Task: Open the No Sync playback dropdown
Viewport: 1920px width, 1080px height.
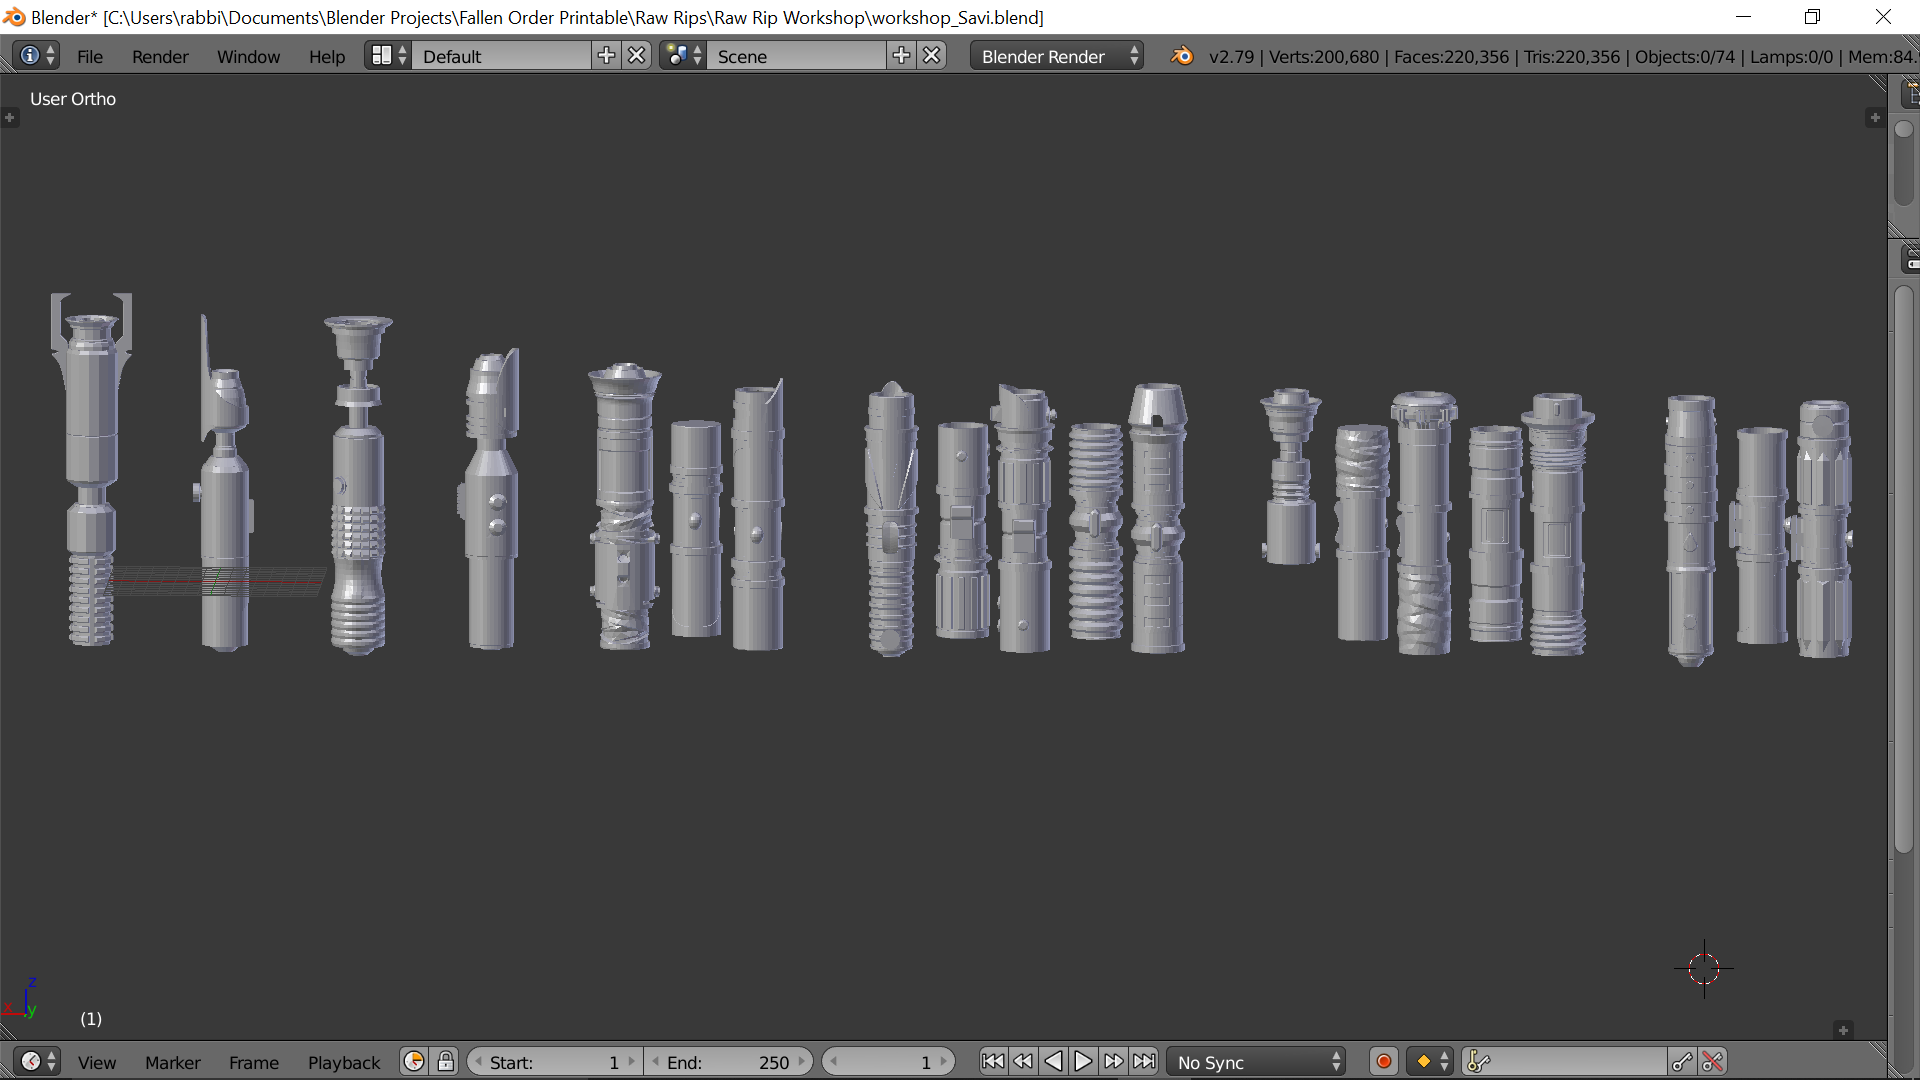Action: pos(1257,1061)
